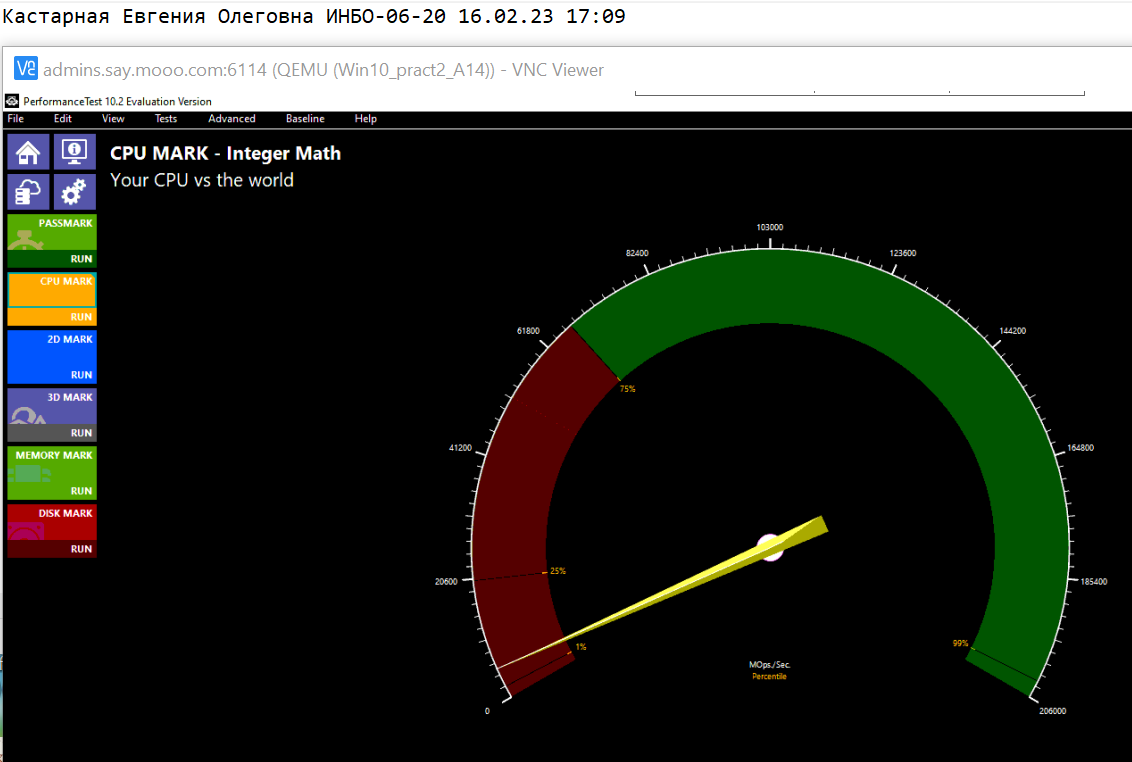1132x762 pixels.
Task: Click the white gauge center hub
Action: (770, 547)
